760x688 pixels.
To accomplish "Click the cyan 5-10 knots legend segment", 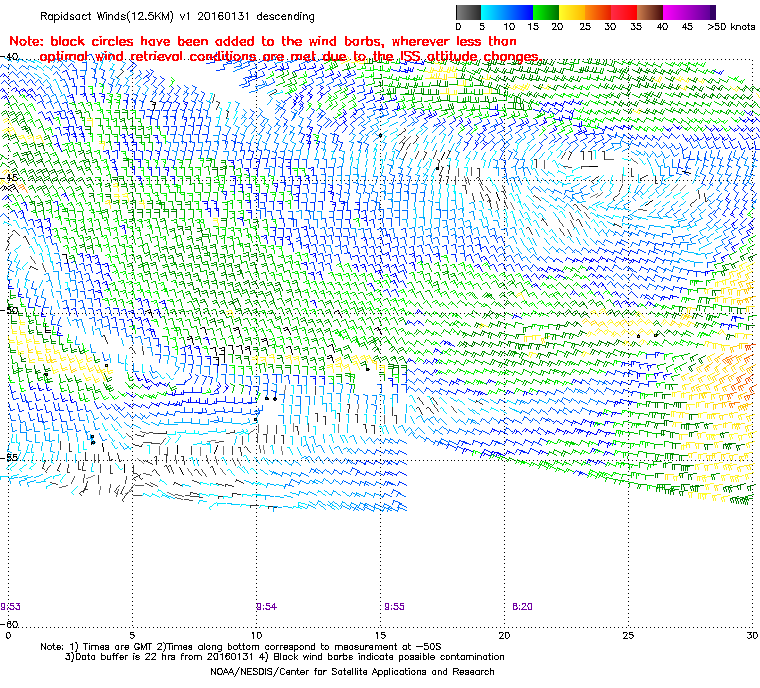I will click(494, 12).
